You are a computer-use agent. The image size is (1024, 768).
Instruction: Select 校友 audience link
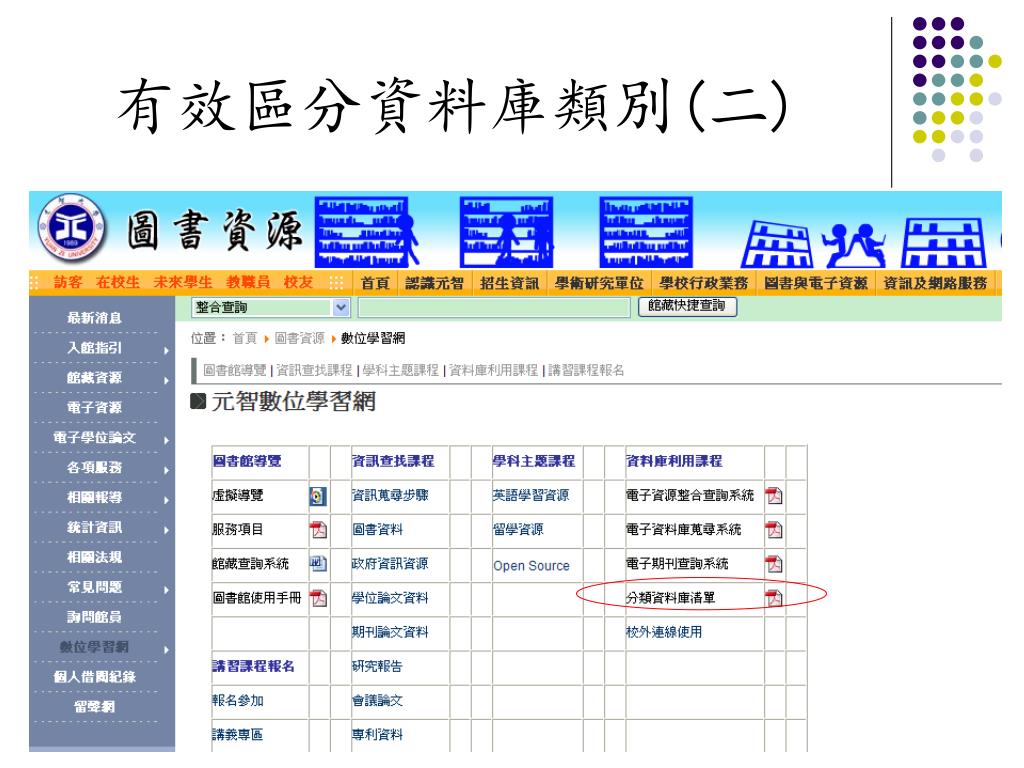coord(298,282)
